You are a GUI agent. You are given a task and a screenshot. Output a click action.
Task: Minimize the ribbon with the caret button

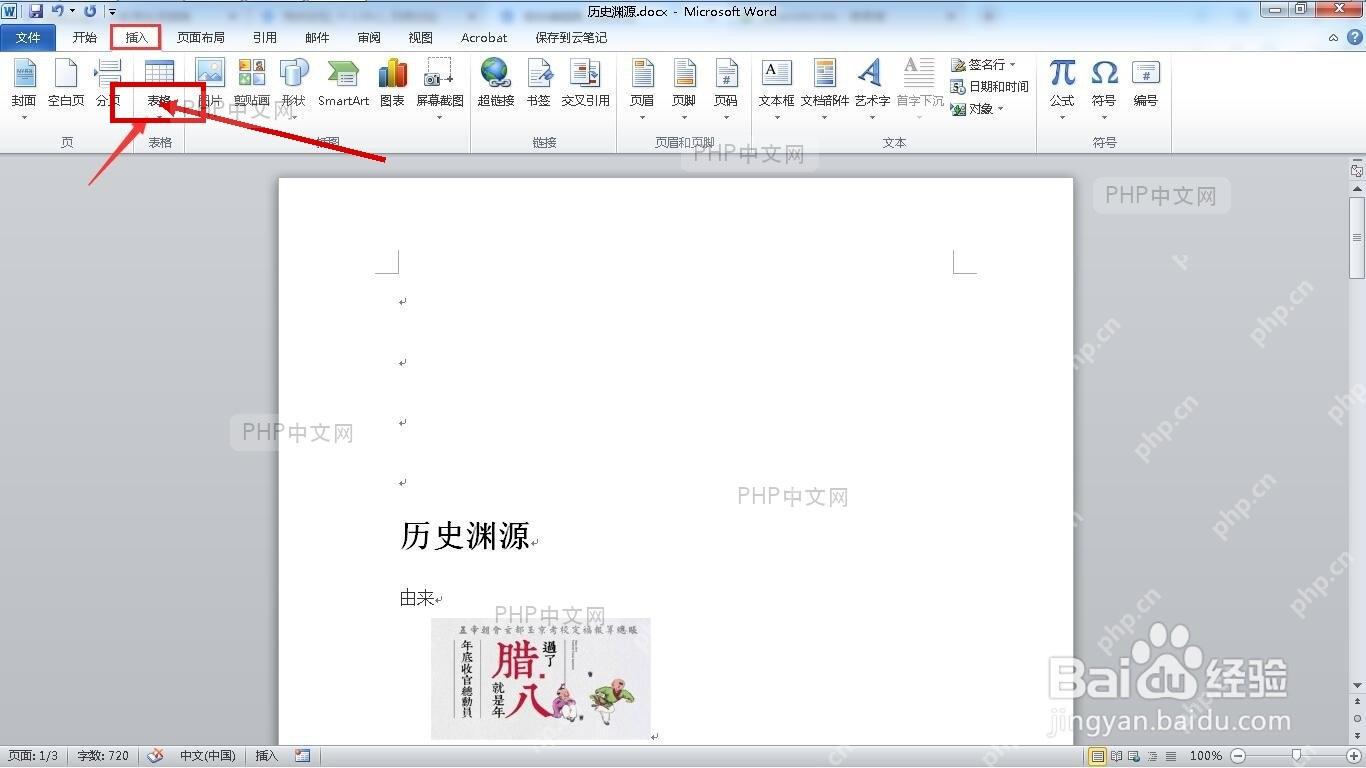pos(1334,37)
